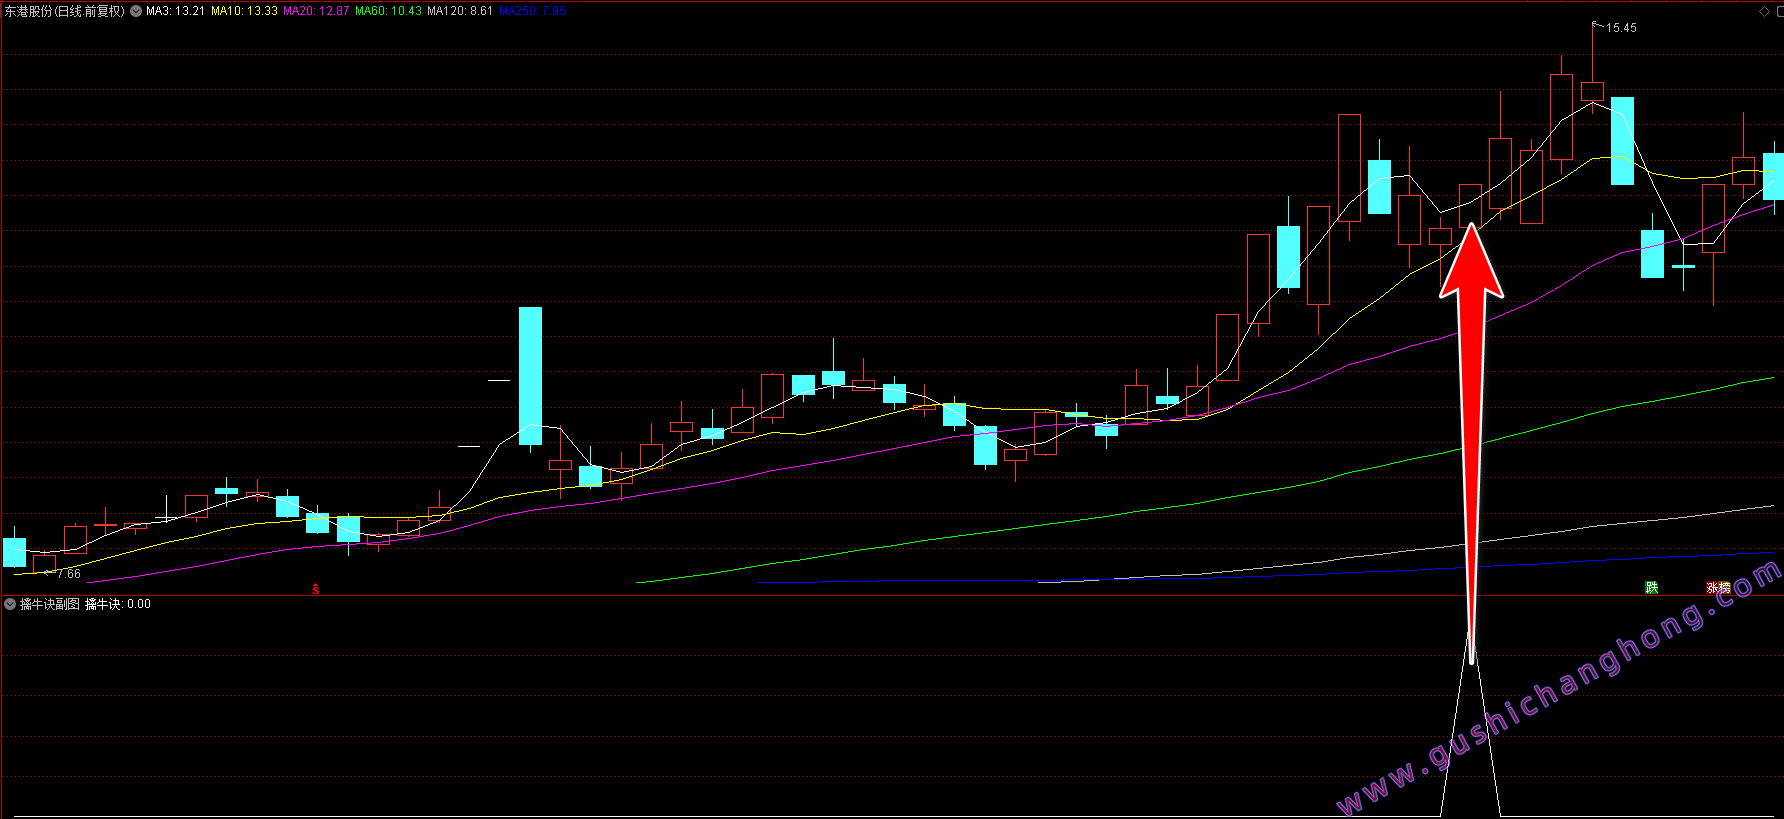The height and width of the screenshot is (819, 1784).
Task: Select the green MA60: 10.43 label
Action: tap(388, 11)
